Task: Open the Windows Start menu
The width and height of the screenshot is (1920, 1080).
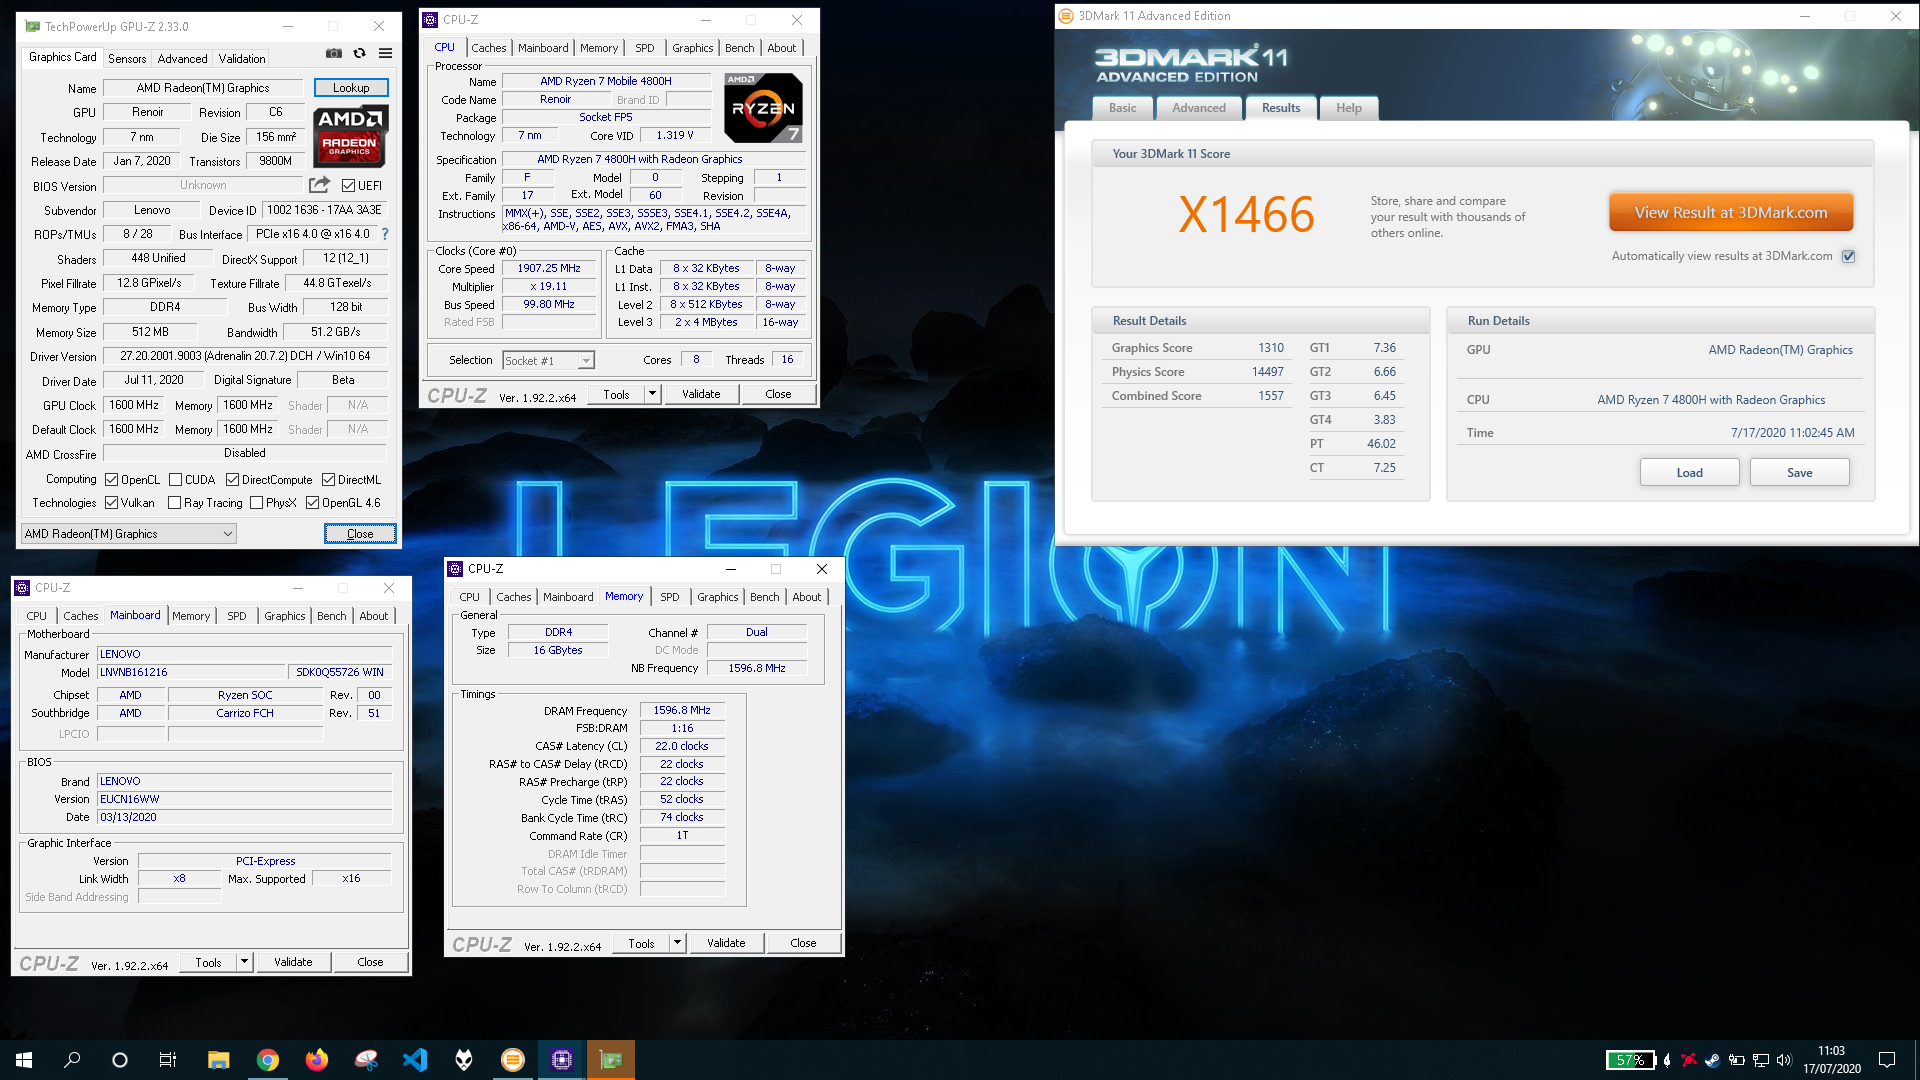Action: (x=24, y=1060)
